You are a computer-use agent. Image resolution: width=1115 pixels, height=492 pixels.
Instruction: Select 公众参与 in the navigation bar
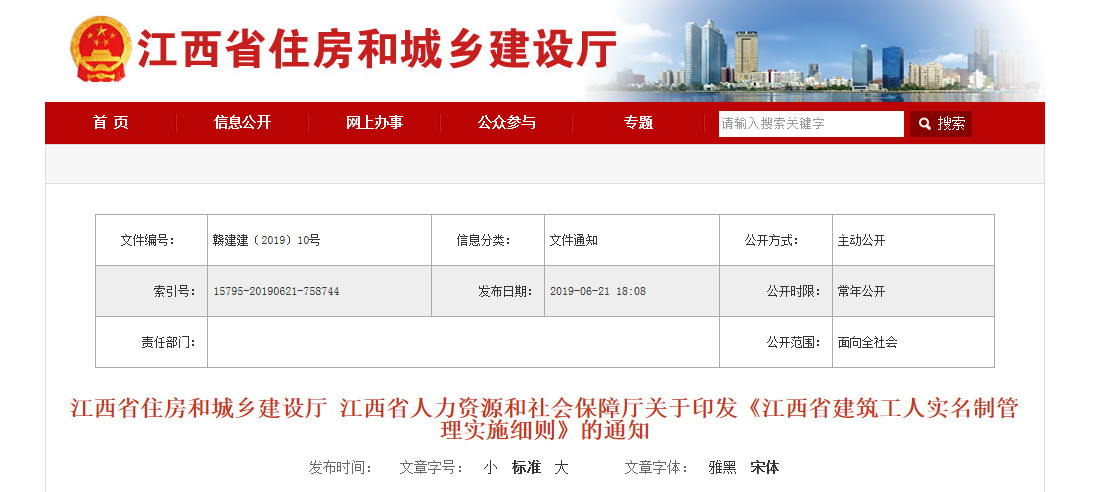pos(506,123)
